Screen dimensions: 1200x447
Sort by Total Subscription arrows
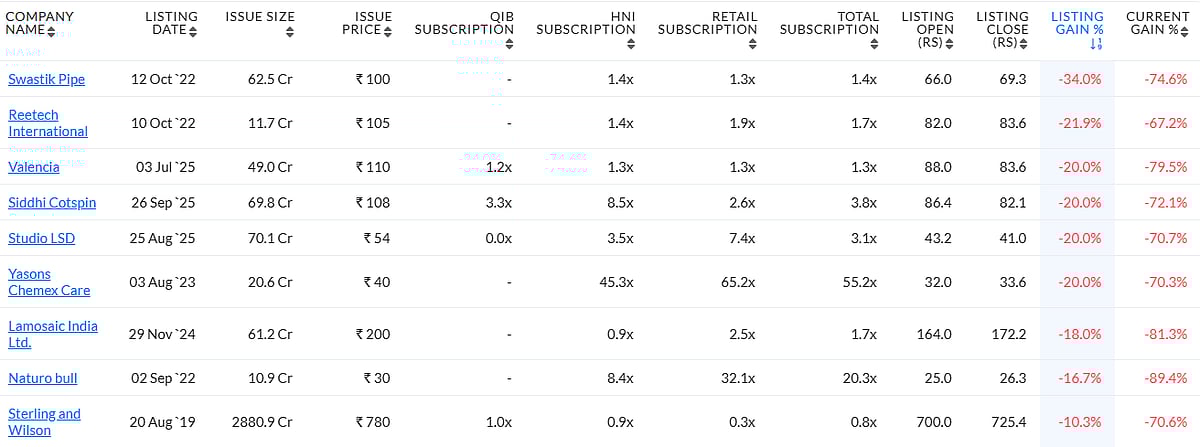tap(874, 44)
